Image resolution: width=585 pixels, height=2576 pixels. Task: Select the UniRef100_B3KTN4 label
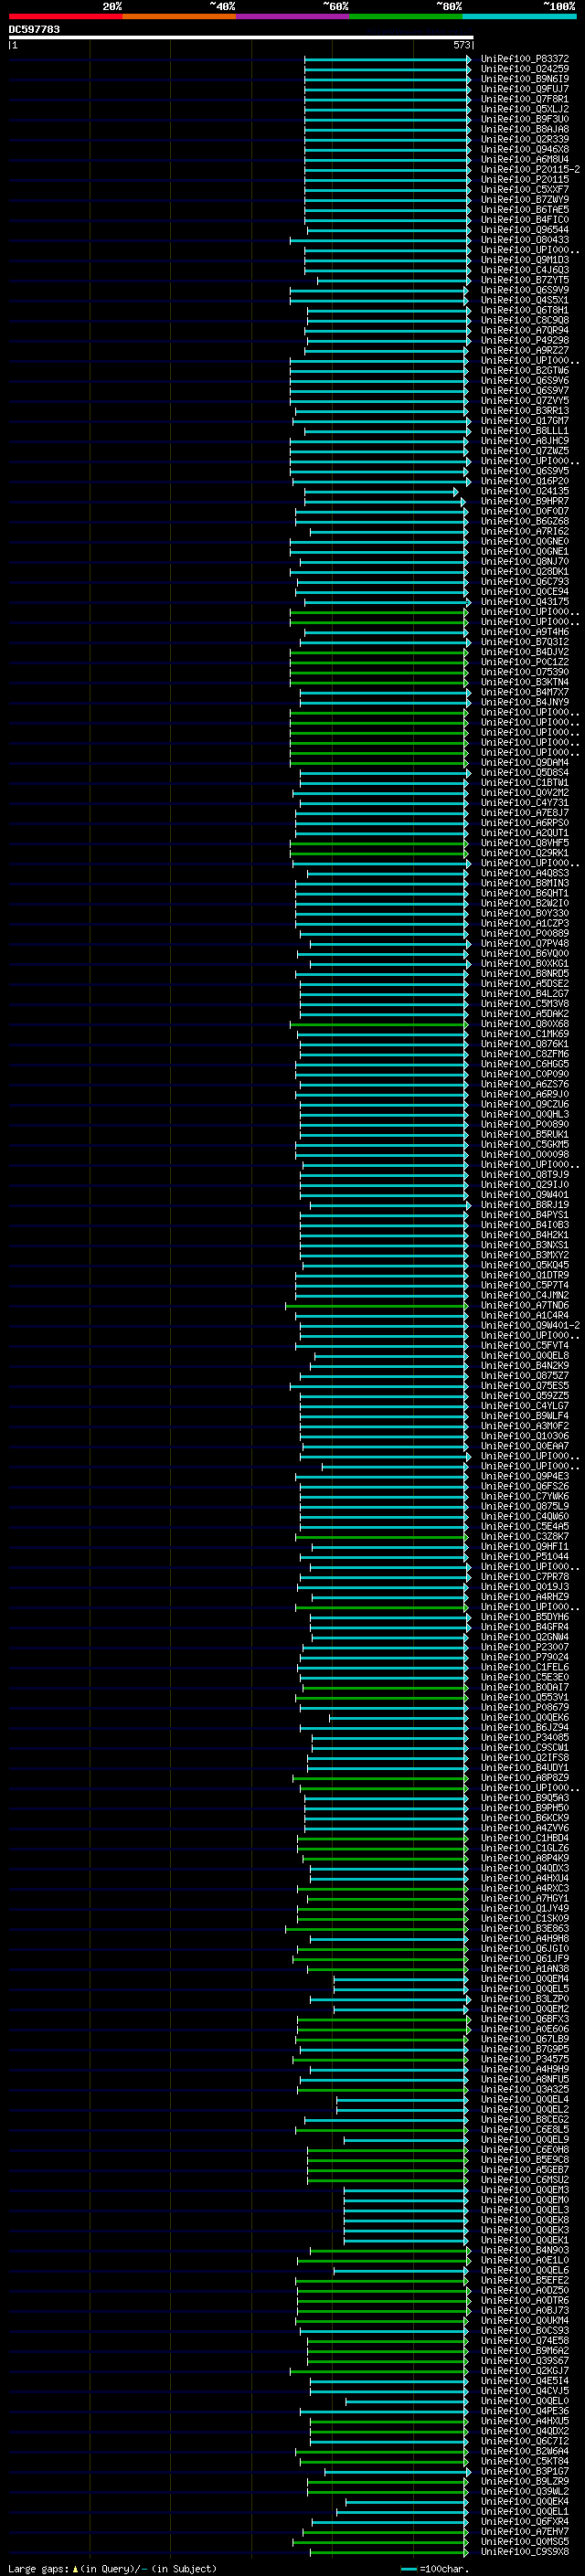[525, 682]
